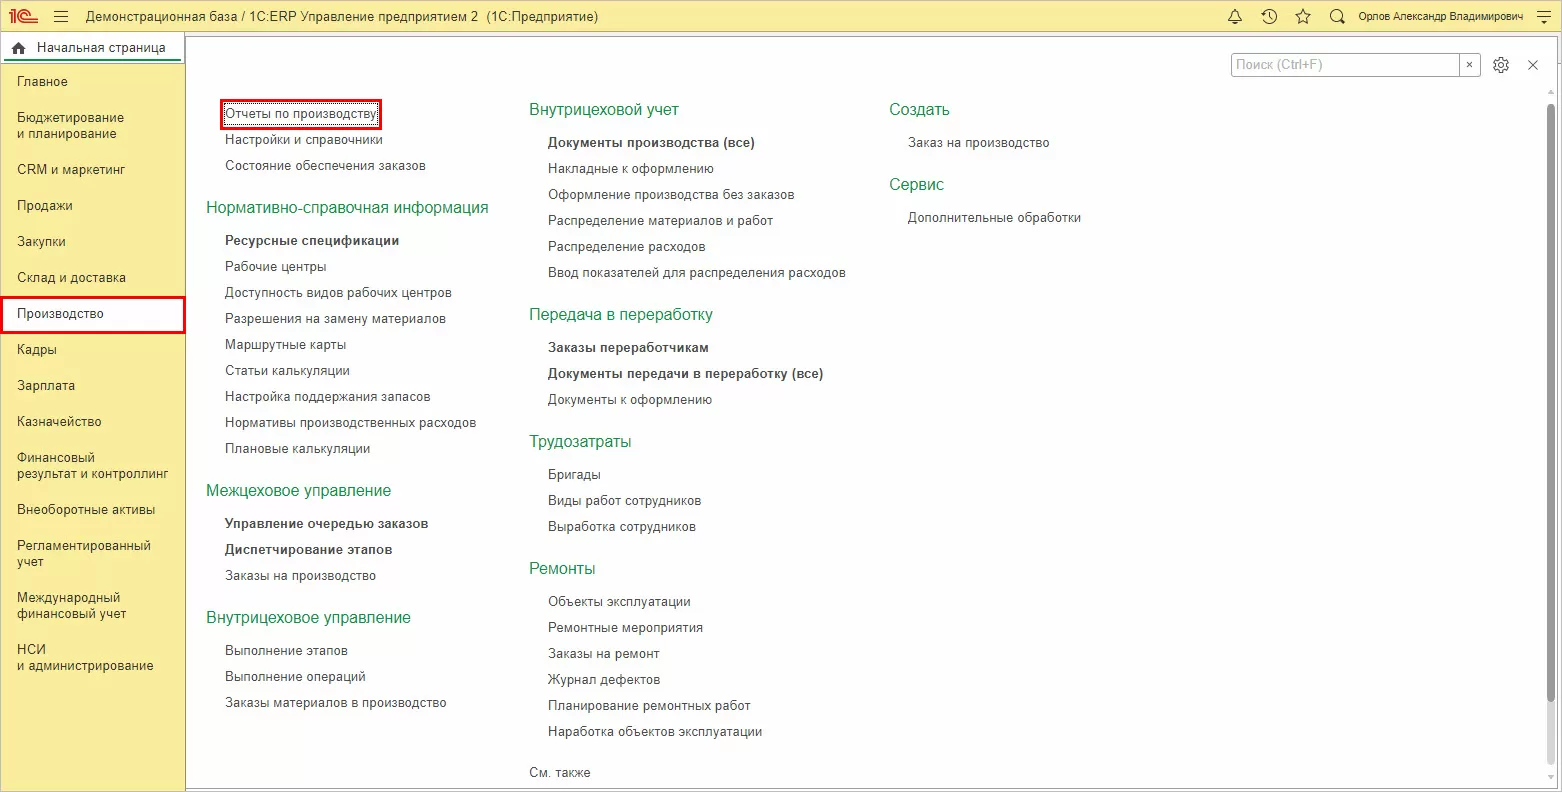Click user name Орлов Александр Владимирович
Viewport: 1562px width, 792px height.
[1441, 17]
